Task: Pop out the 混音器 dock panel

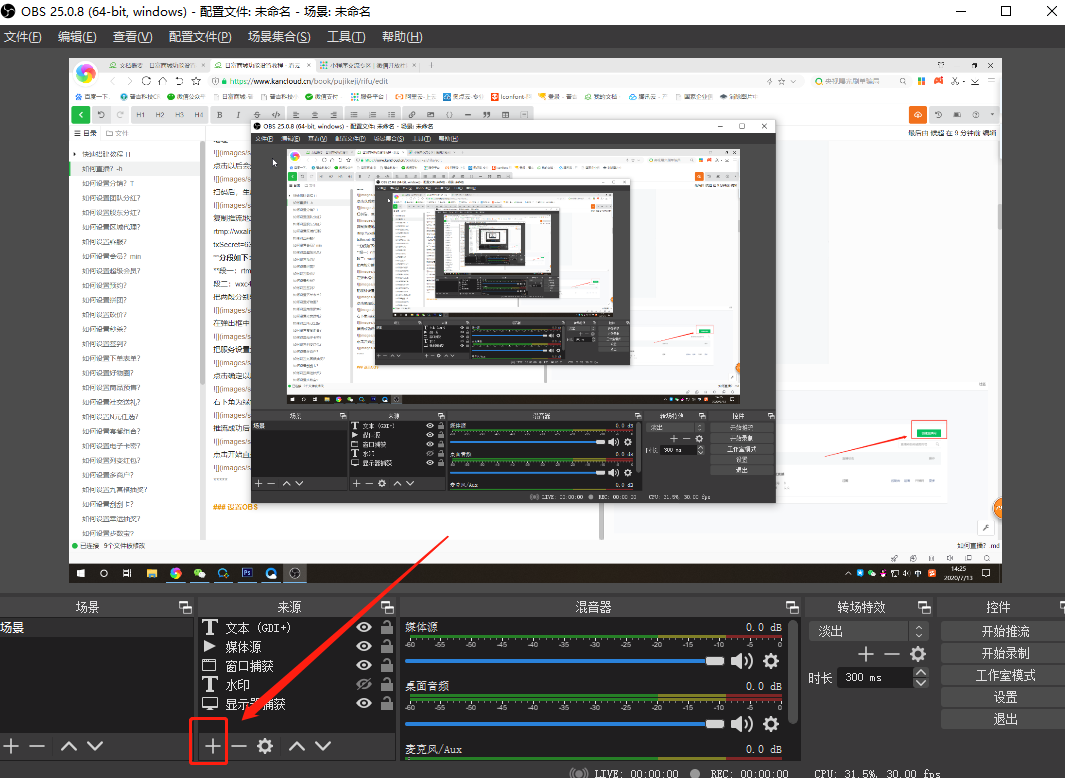Action: [792, 607]
